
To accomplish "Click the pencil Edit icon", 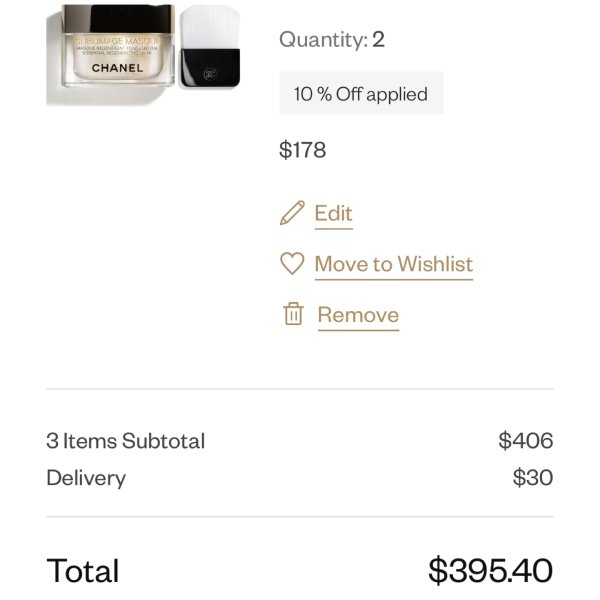I will point(292,213).
